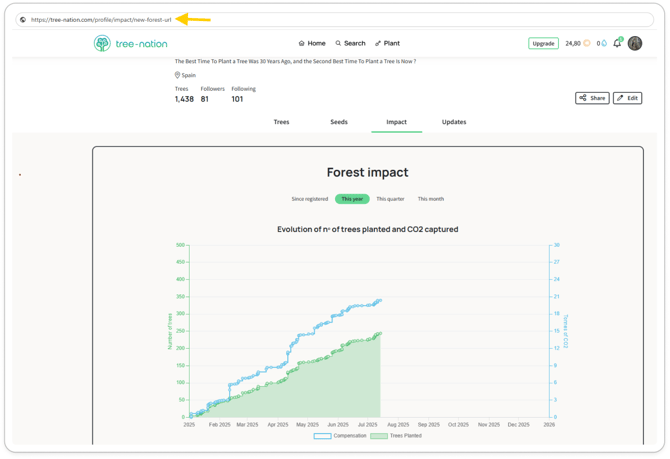The height and width of the screenshot is (459, 670).
Task: Switch to the Seeds tab
Action: coord(339,122)
